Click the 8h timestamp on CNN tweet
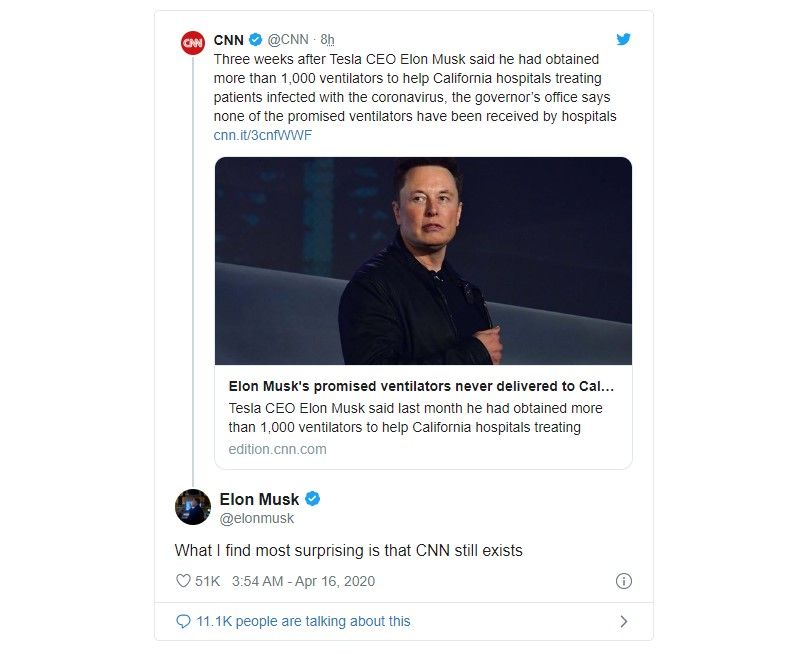The height and width of the screenshot is (653, 807). 328,40
